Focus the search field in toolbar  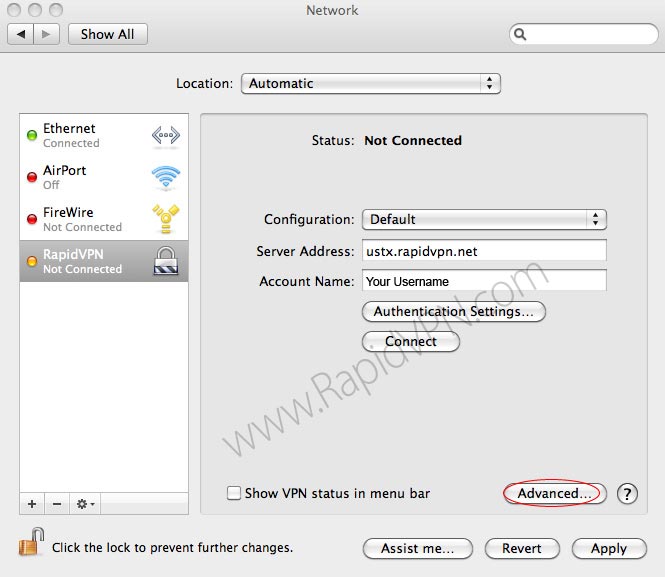coord(584,34)
